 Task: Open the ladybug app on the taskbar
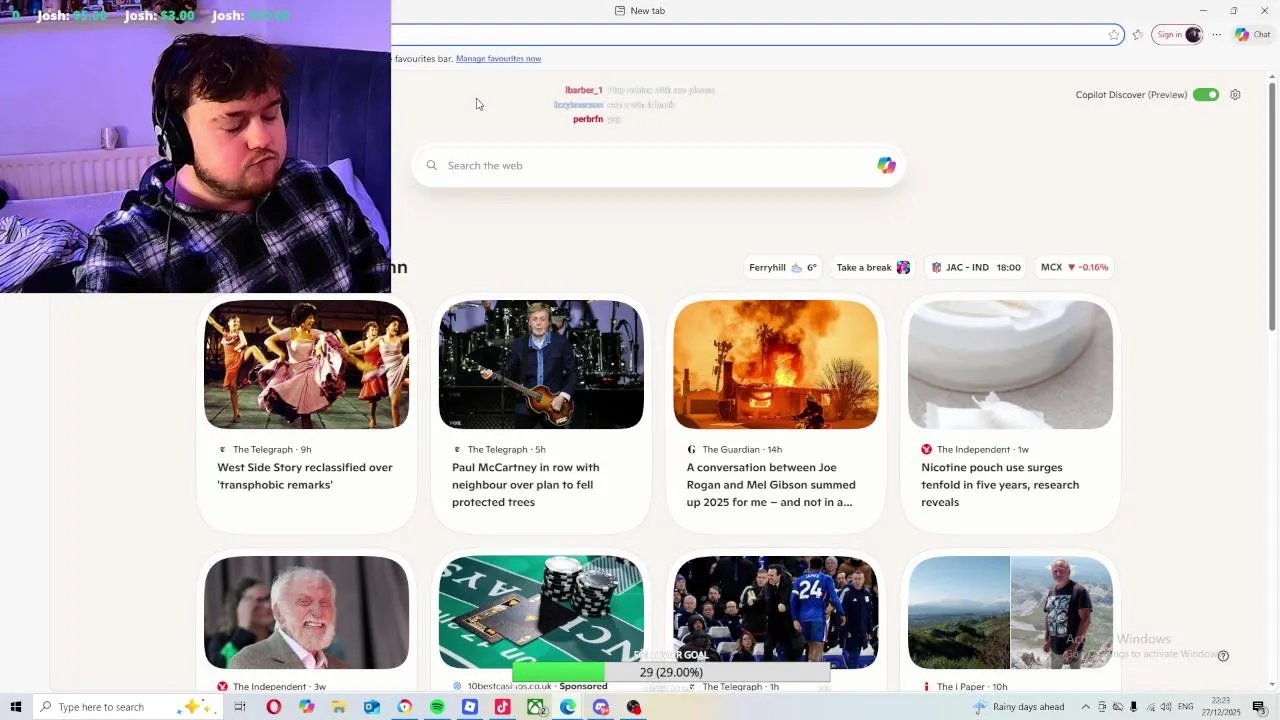(633, 707)
